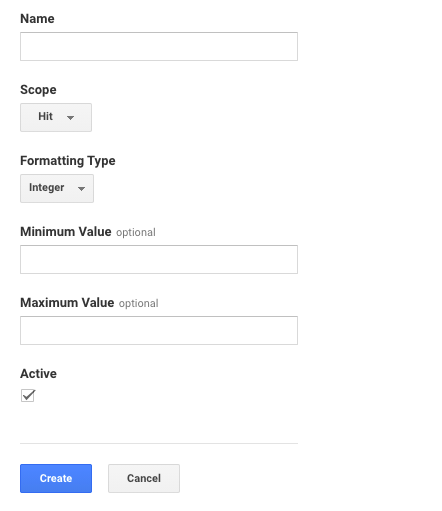Click the Name text input field
Image resolution: width=442 pixels, height=511 pixels.
tap(159, 46)
